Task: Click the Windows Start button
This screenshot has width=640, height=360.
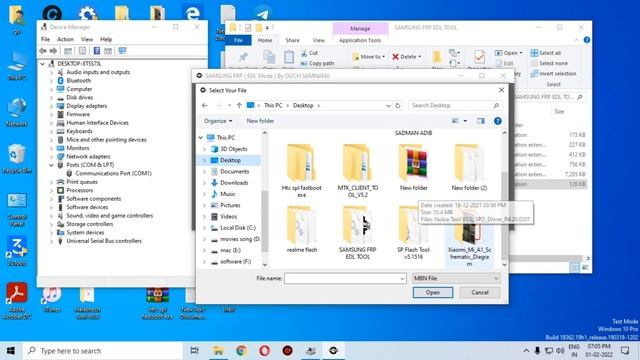Action: pyautogui.click(x=11, y=351)
